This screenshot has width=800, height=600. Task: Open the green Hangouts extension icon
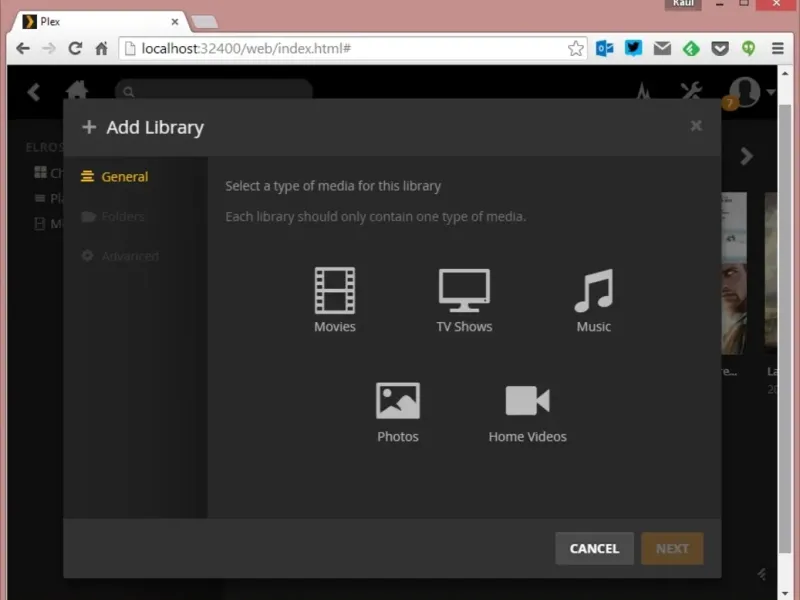click(x=748, y=48)
